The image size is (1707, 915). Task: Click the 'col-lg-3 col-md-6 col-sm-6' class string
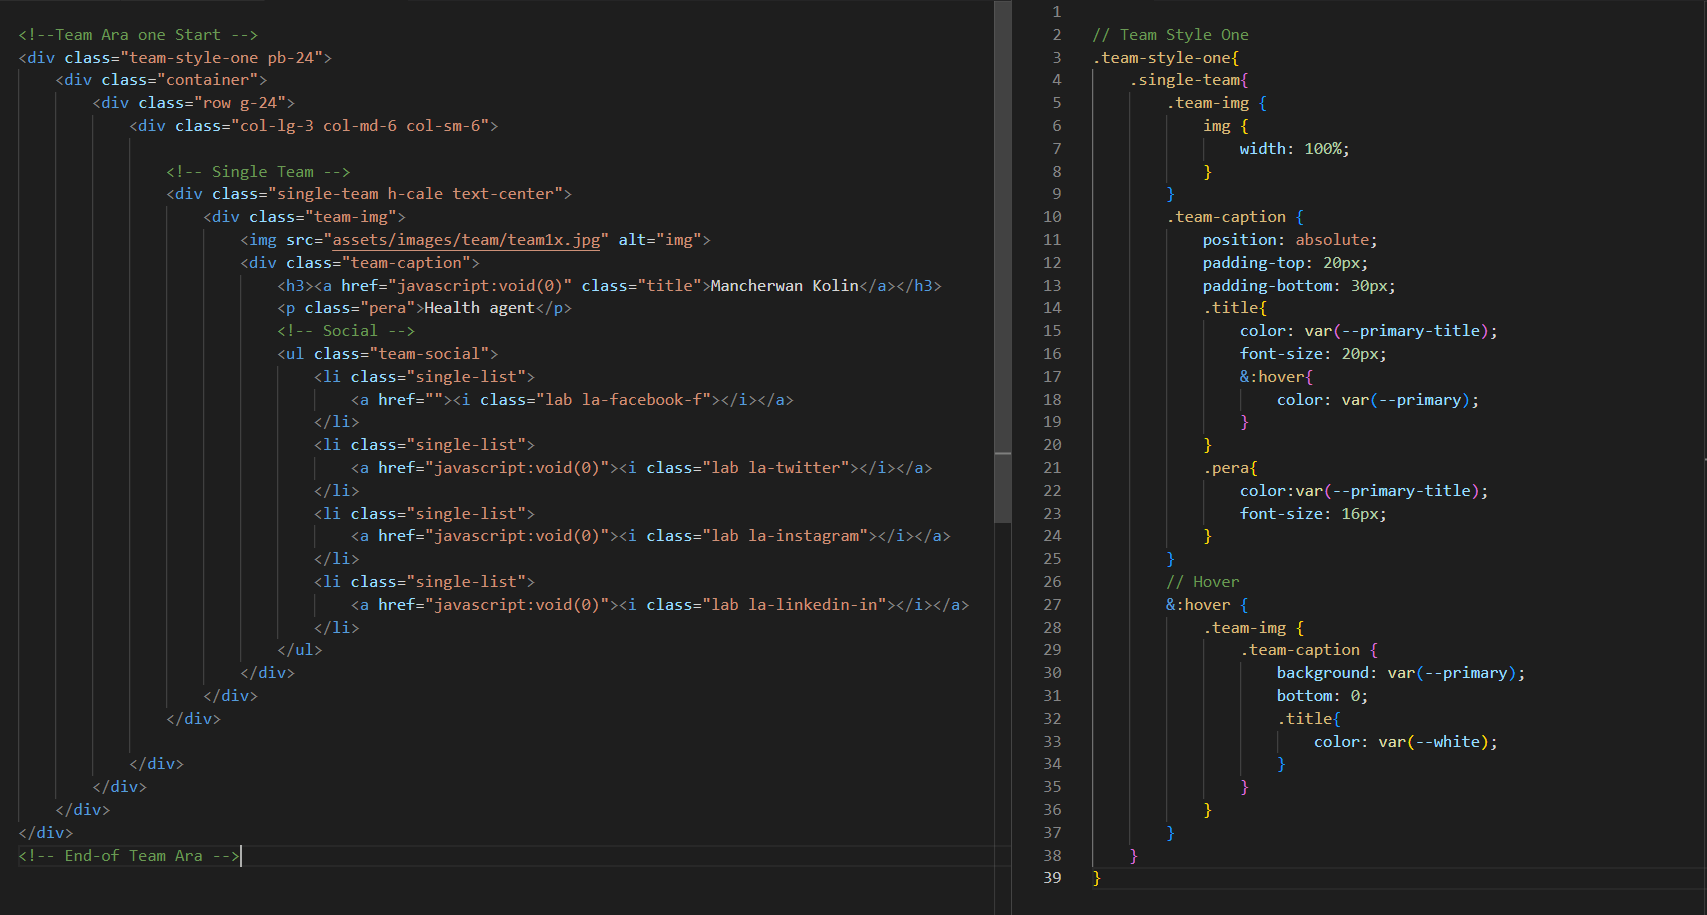pyautogui.click(x=360, y=126)
